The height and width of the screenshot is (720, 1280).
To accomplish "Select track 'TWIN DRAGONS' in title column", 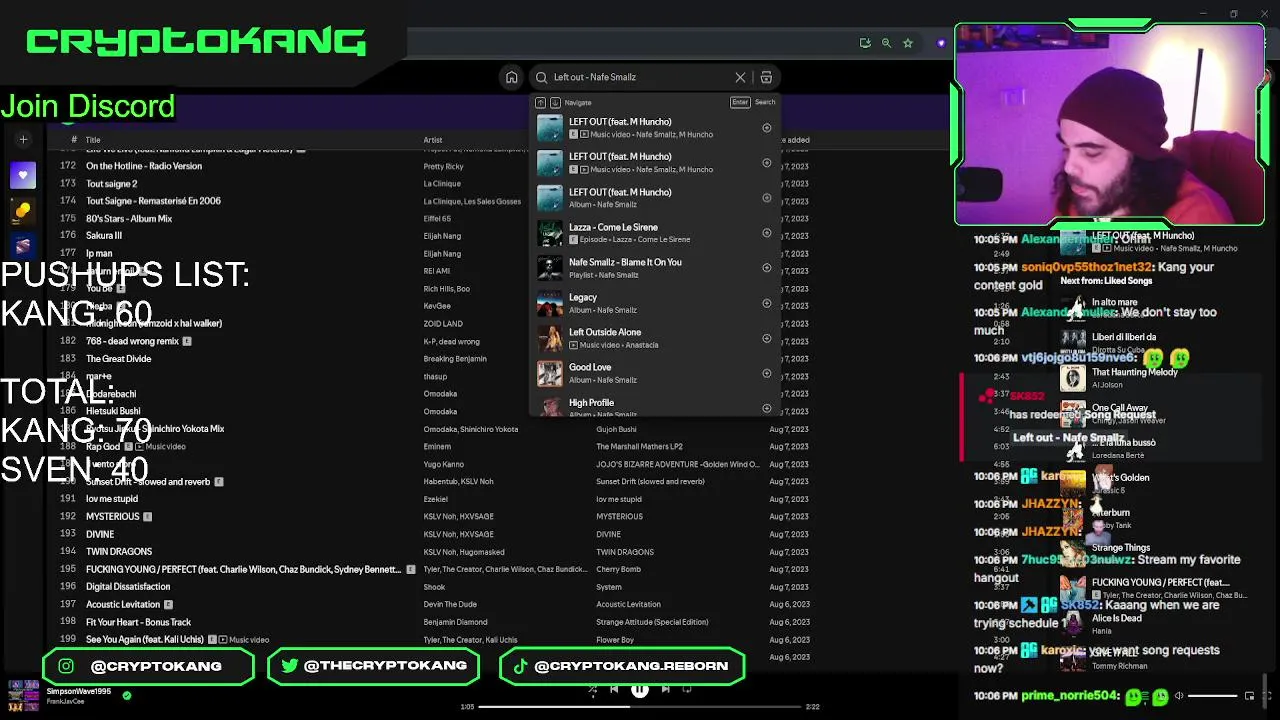I will tap(119, 552).
